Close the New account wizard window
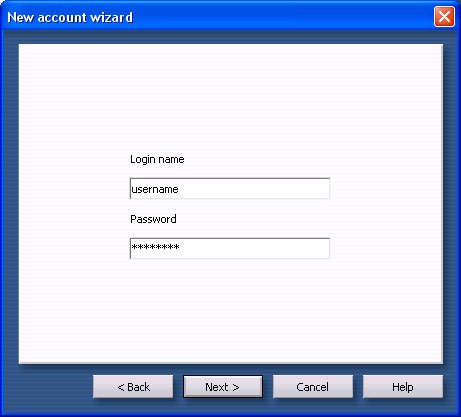Viewport: 461px width, 417px height. click(x=444, y=16)
